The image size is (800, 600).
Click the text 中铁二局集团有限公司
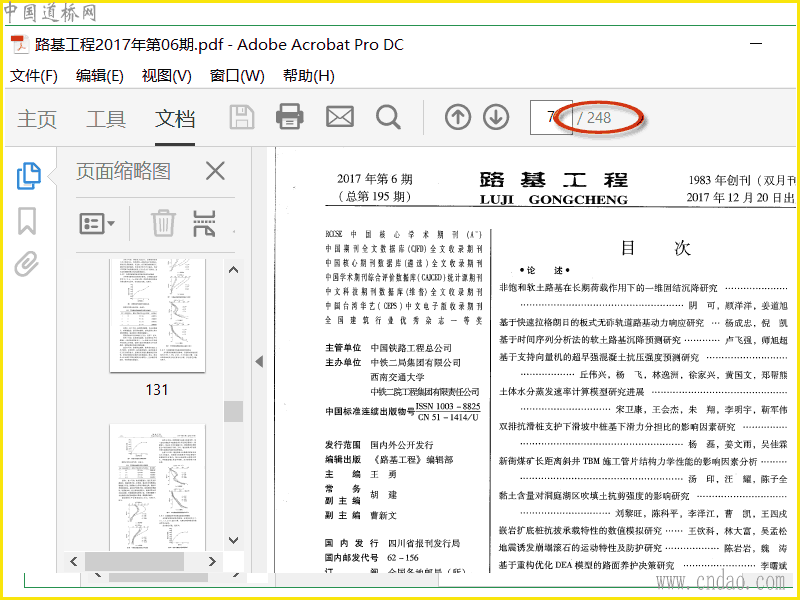coord(415,363)
